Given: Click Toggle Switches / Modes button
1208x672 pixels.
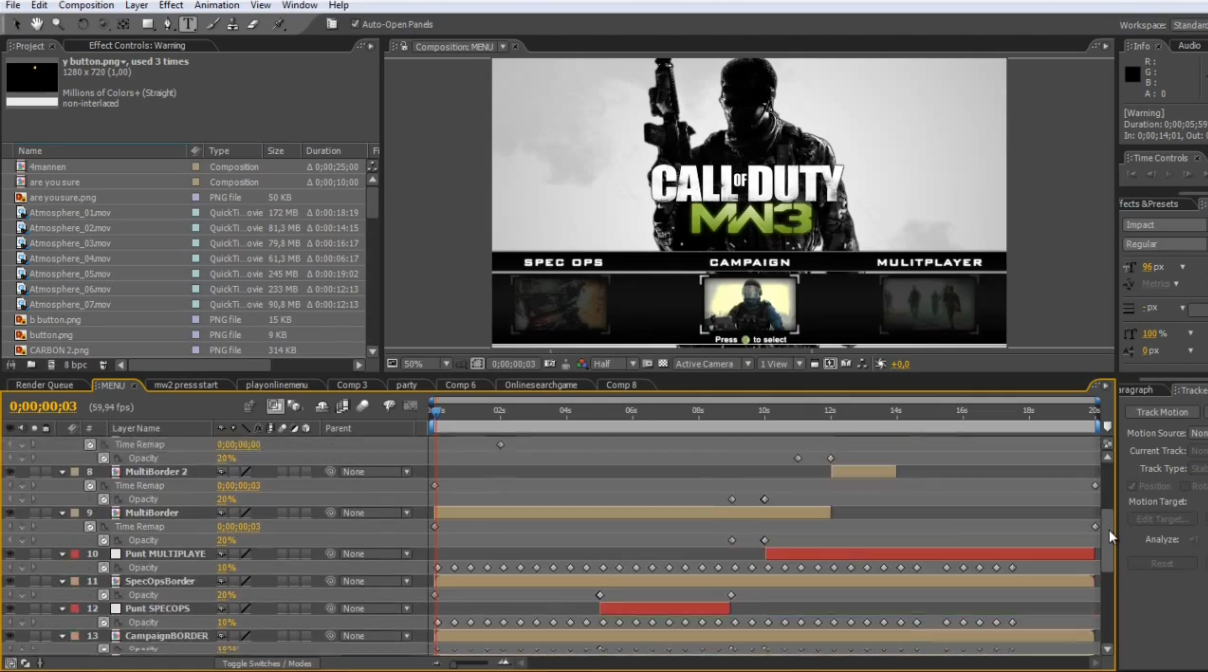Looking at the screenshot, I should (x=267, y=663).
